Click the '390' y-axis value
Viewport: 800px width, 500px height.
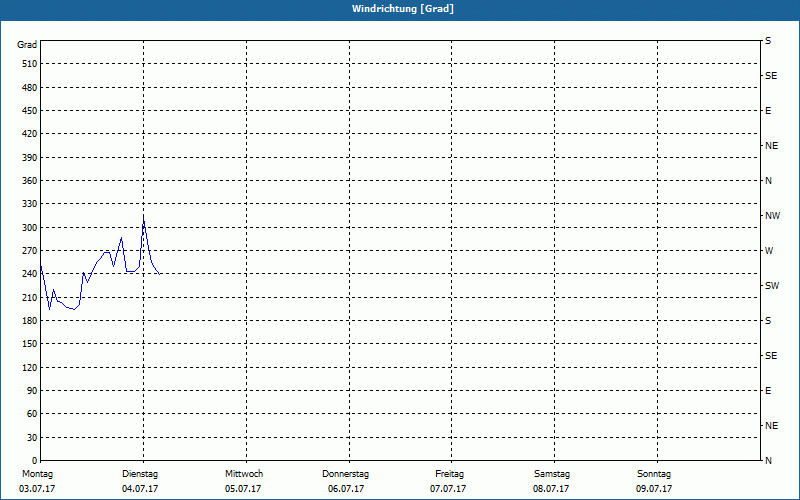tap(30, 157)
